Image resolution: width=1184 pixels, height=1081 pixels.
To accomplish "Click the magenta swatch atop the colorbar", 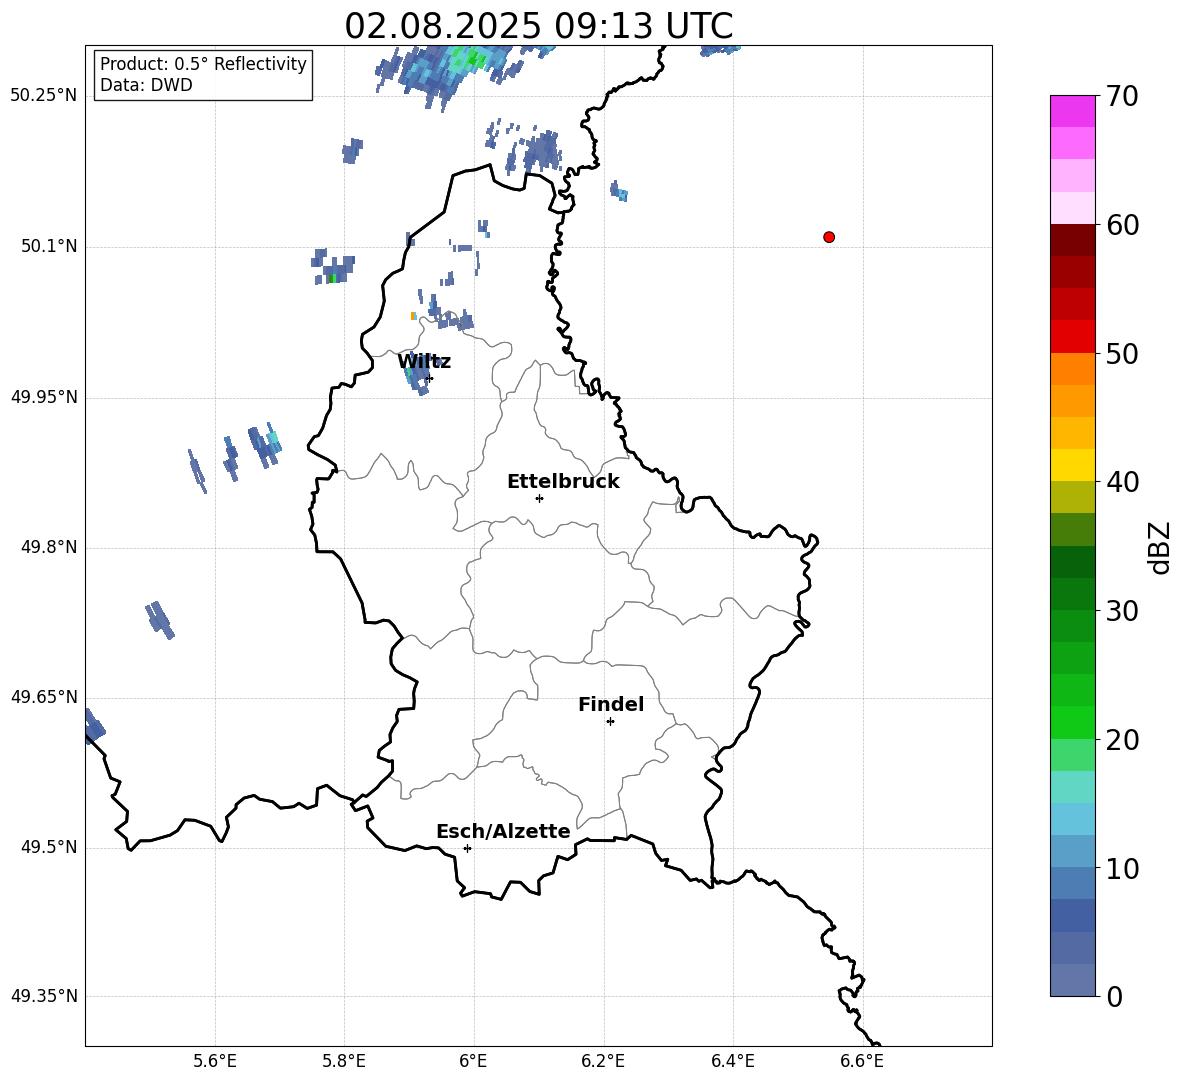I will [x=1072, y=111].
